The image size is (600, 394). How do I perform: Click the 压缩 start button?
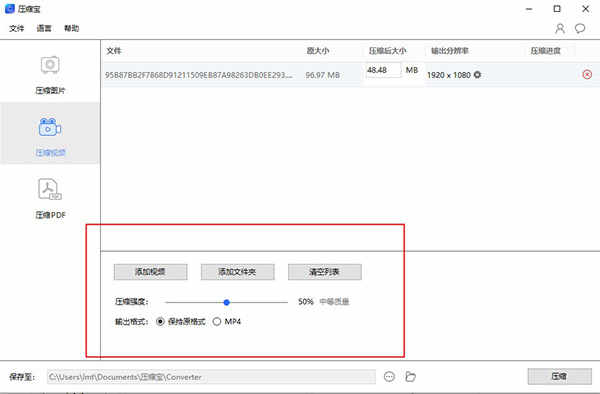559,376
